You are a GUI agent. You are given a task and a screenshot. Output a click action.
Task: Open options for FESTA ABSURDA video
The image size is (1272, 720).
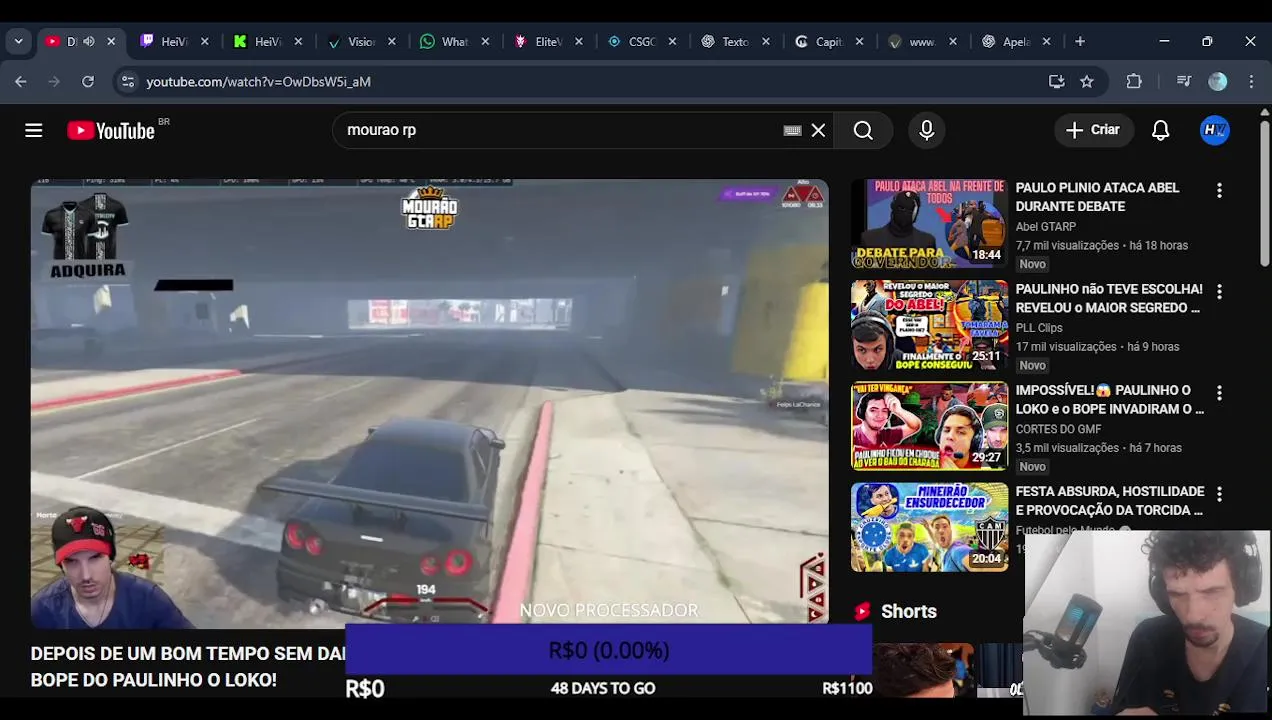1219,494
